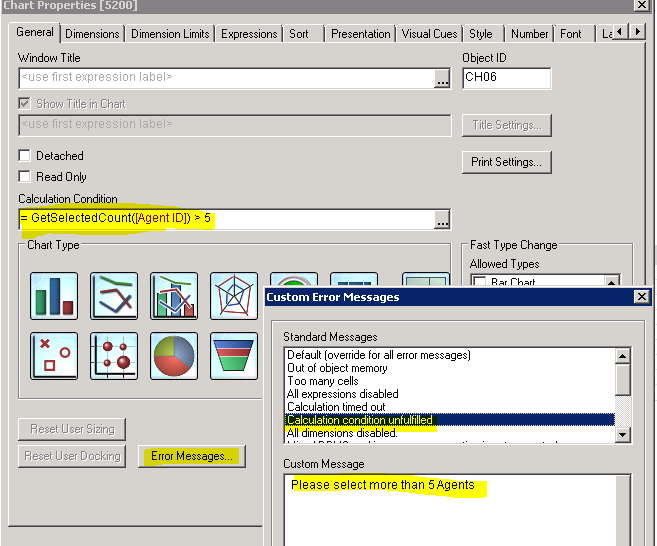657x546 pixels.
Task: Click Reset User Docking button
Action: (72, 456)
